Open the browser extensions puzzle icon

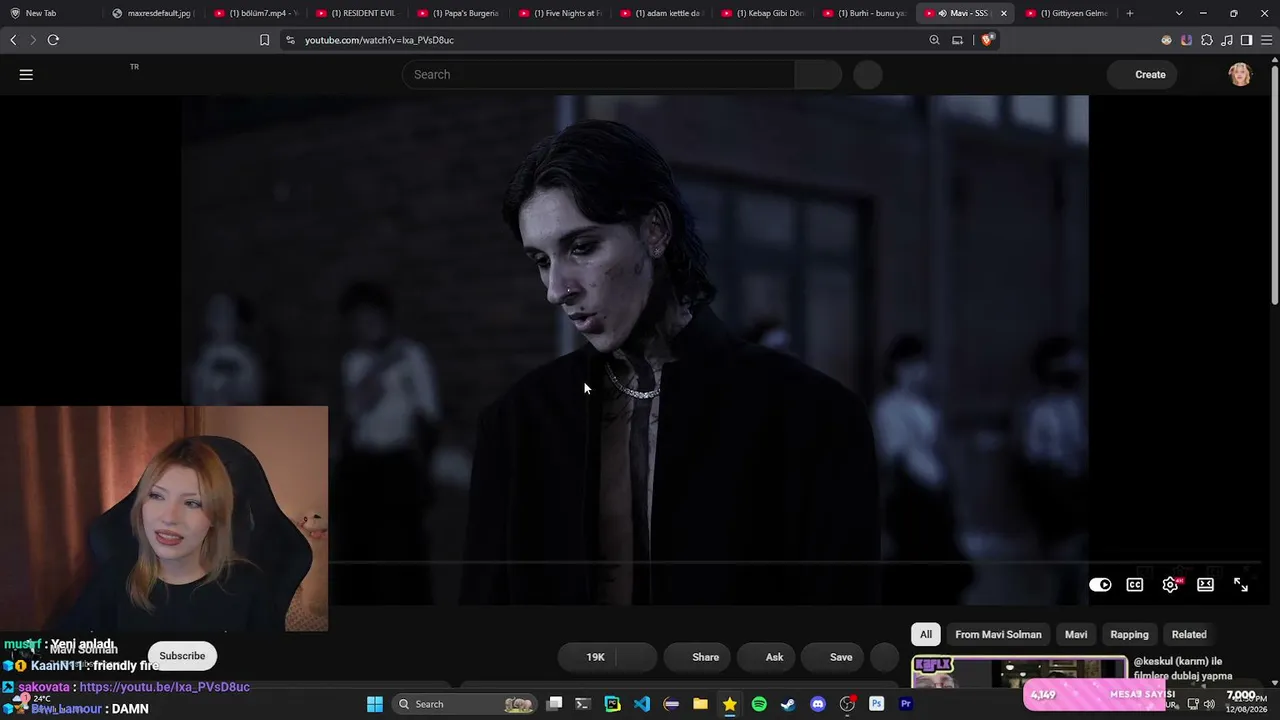pyautogui.click(x=1207, y=40)
